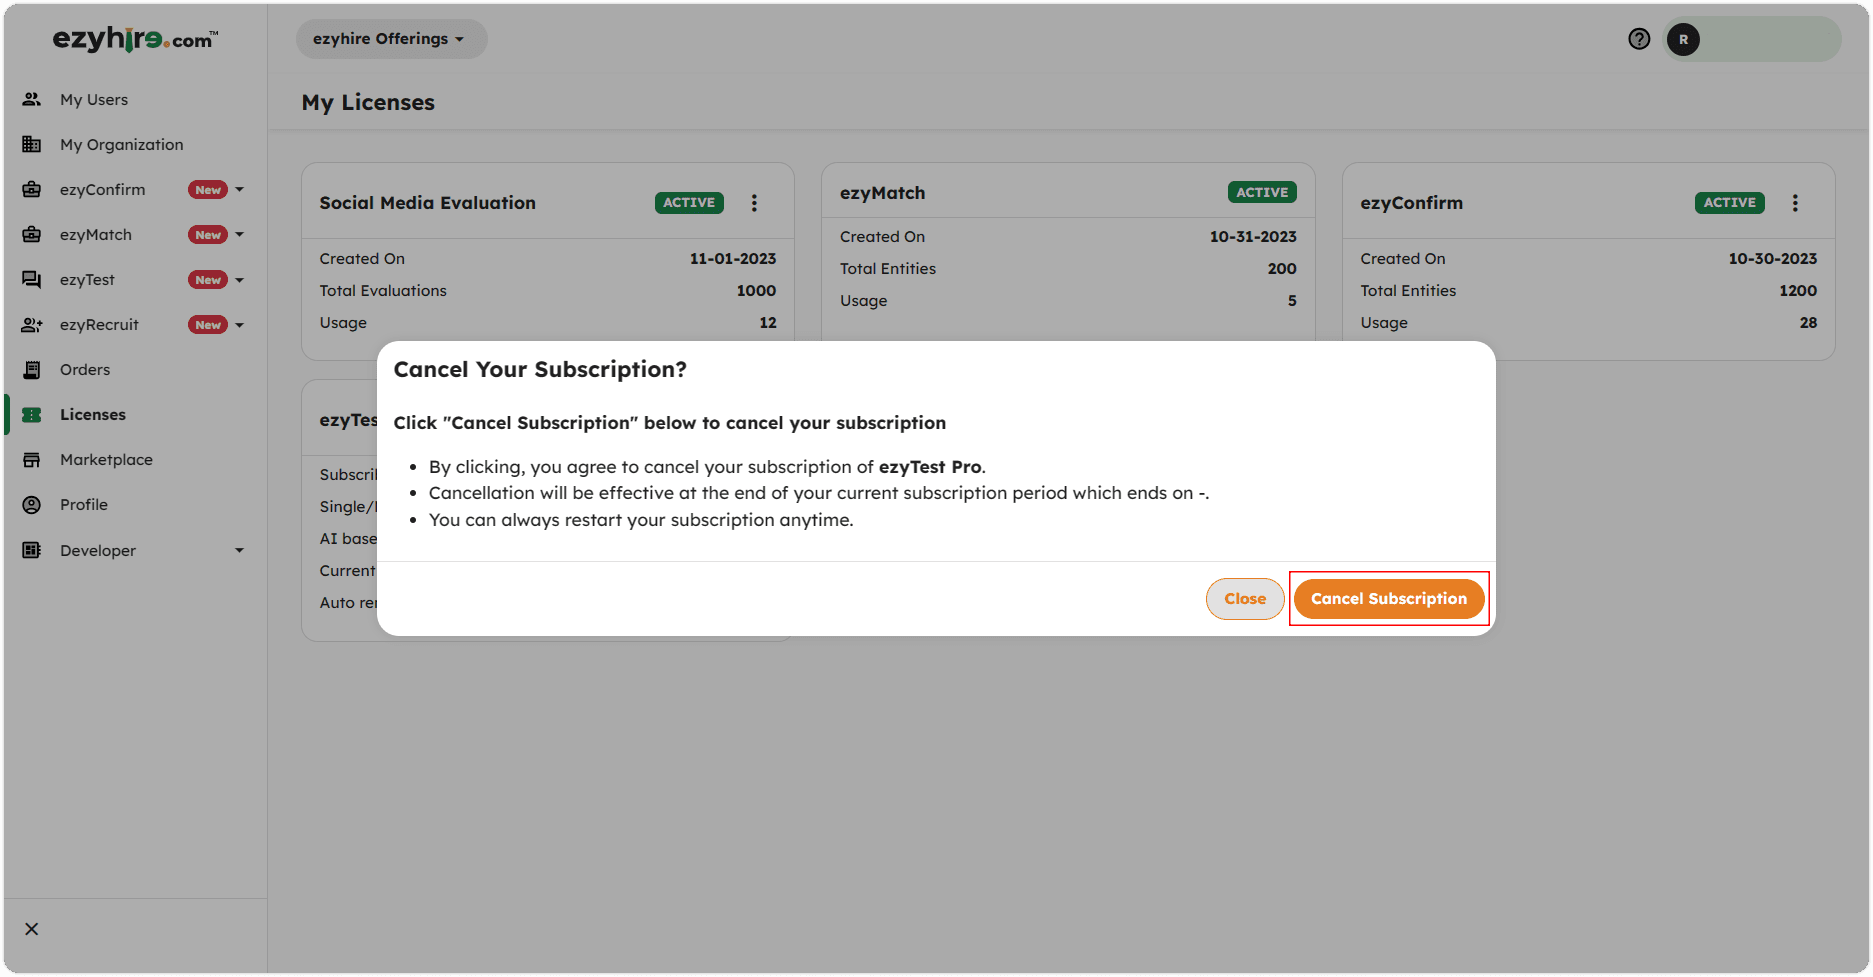Image resolution: width=1873 pixels, height=977 pixels.
Task: Click ezyMatch usage value 5
Action: [1292, 301]
